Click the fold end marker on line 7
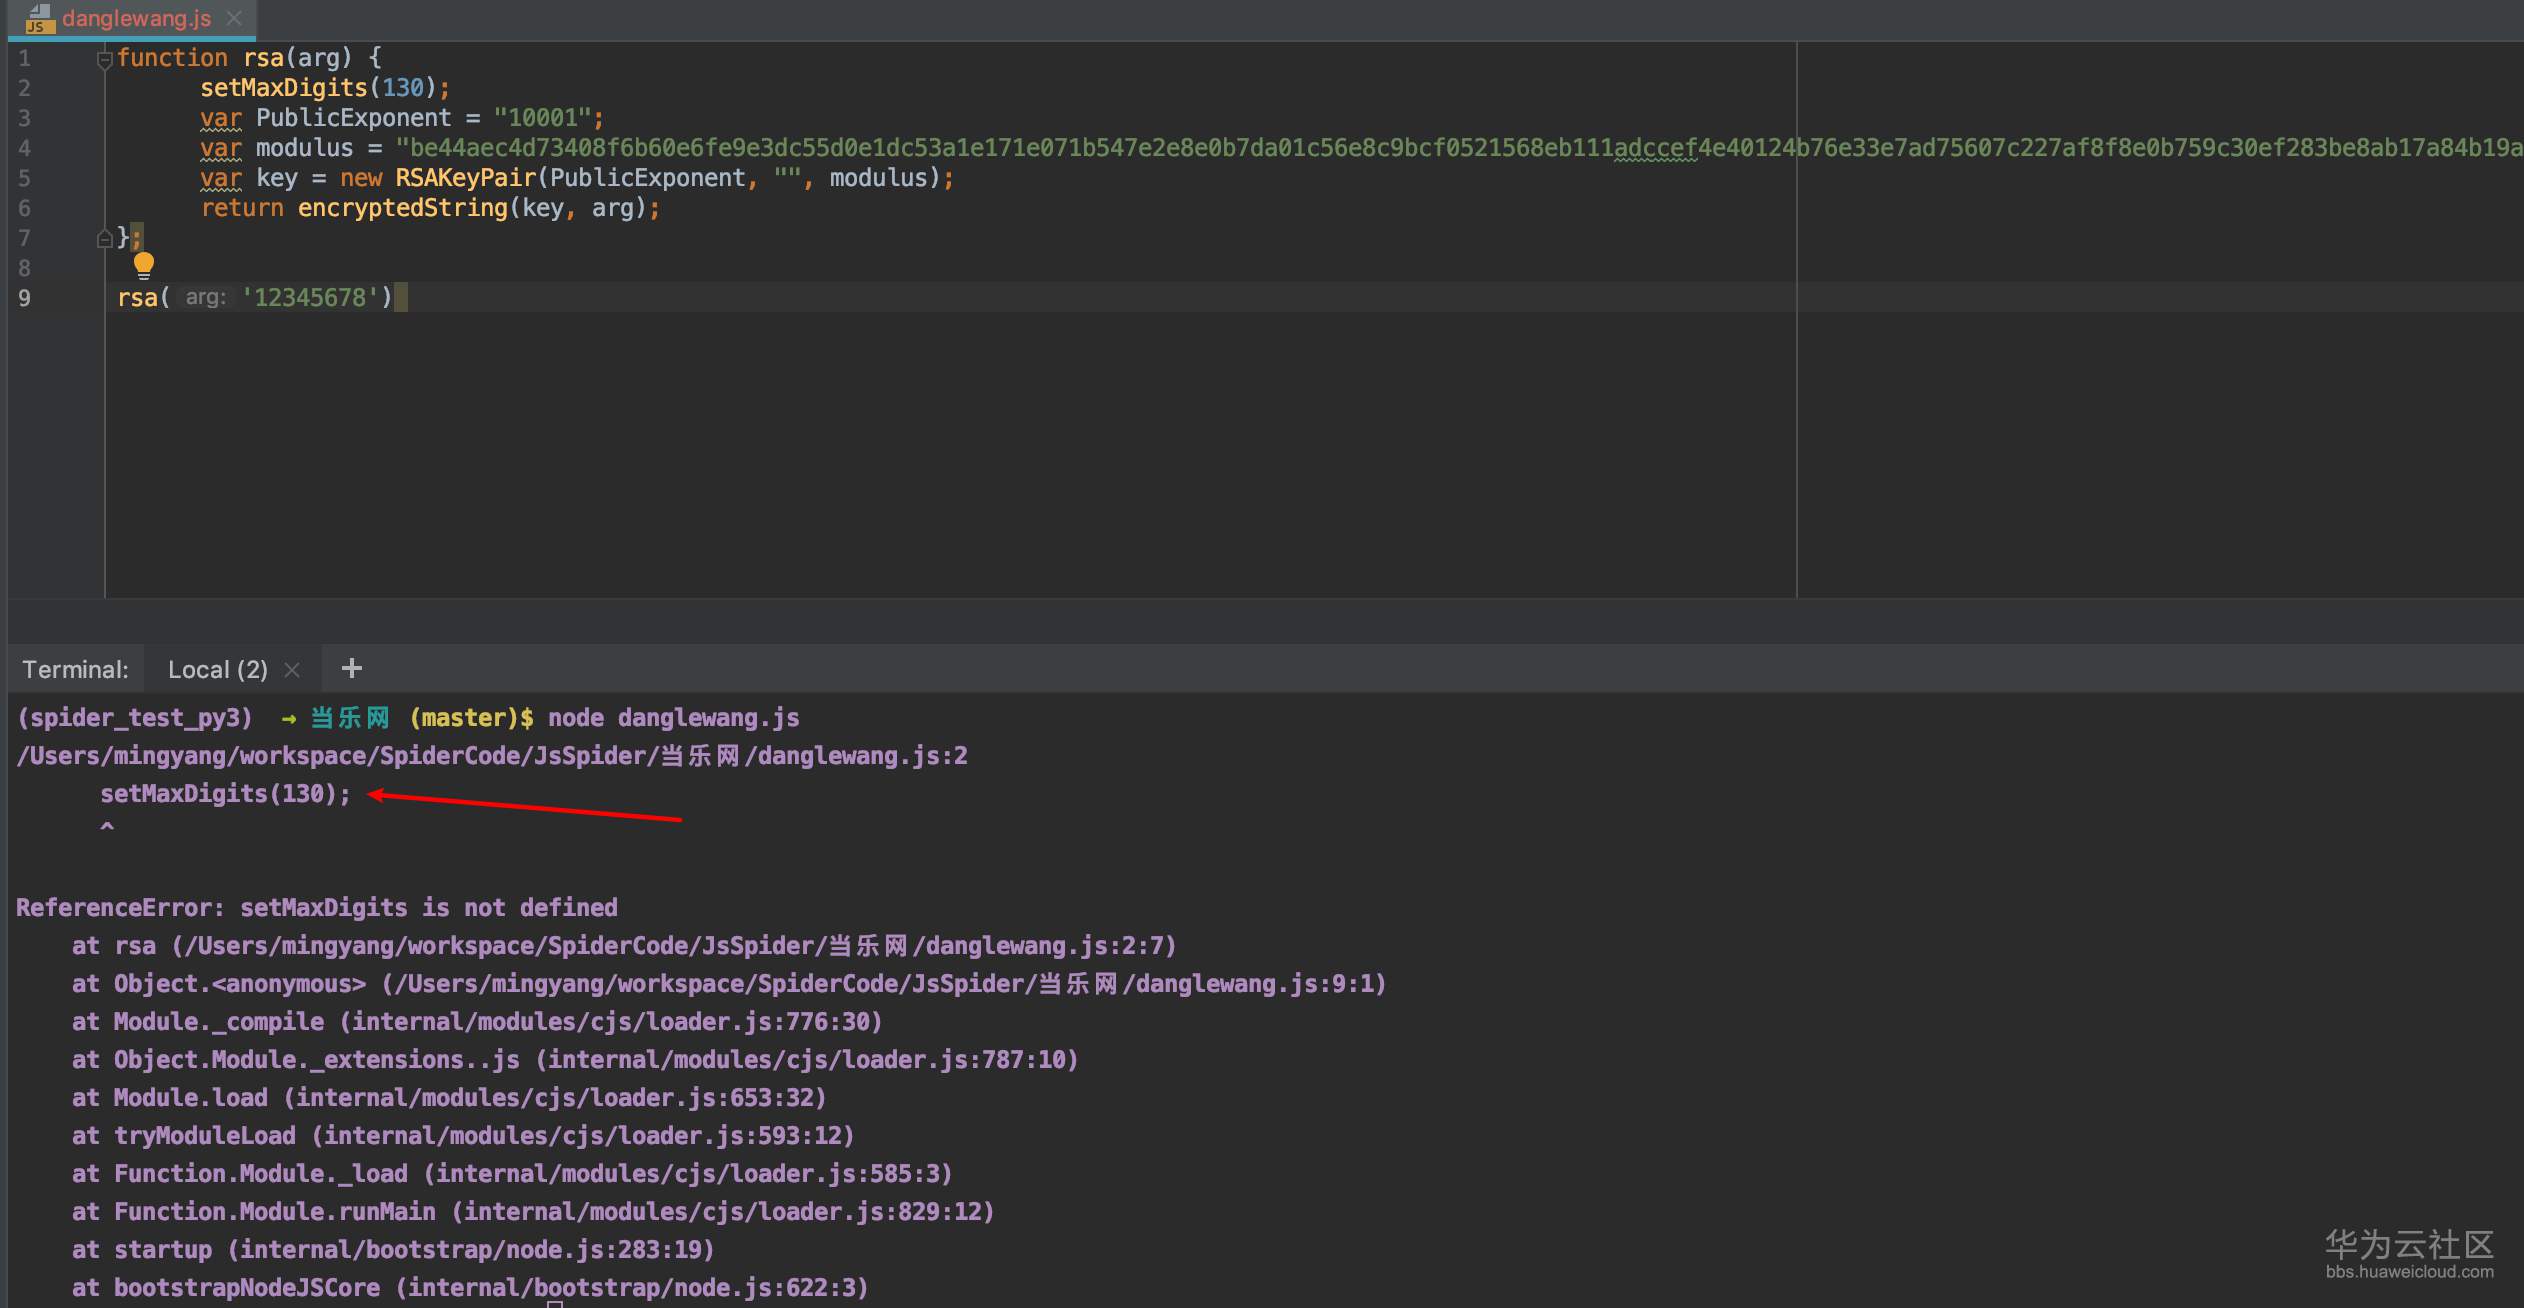The height and width of the screenshot is (1308, 2524). [104, 239]
